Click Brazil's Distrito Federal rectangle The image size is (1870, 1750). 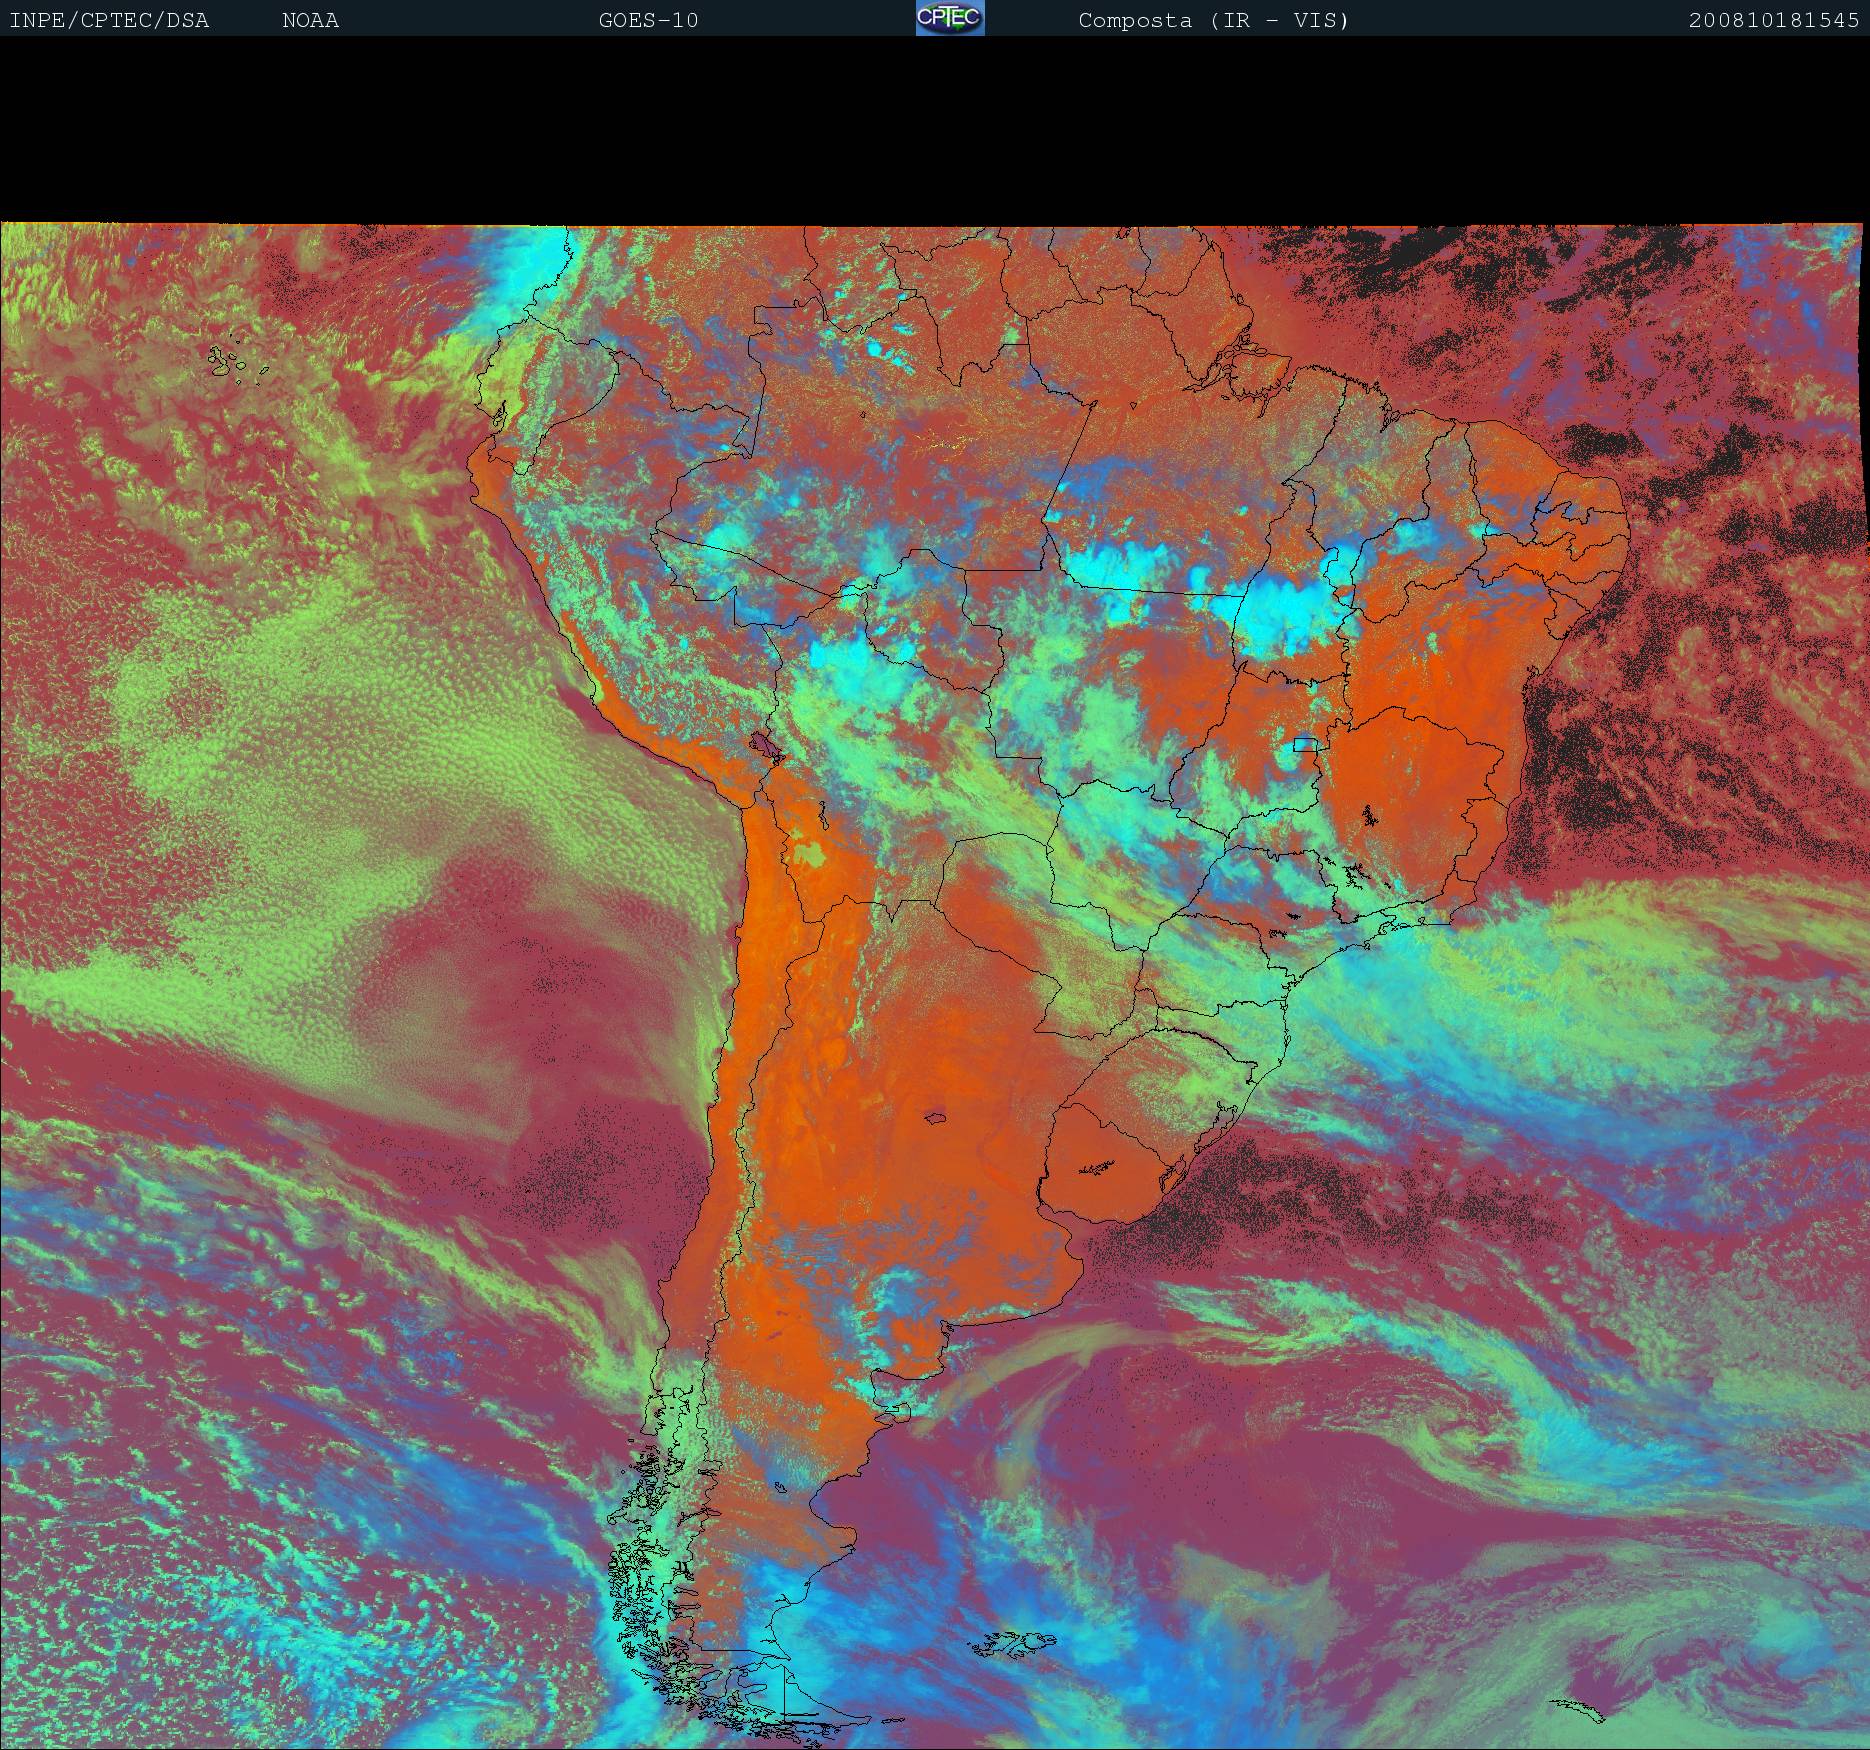coord(1305,743)
